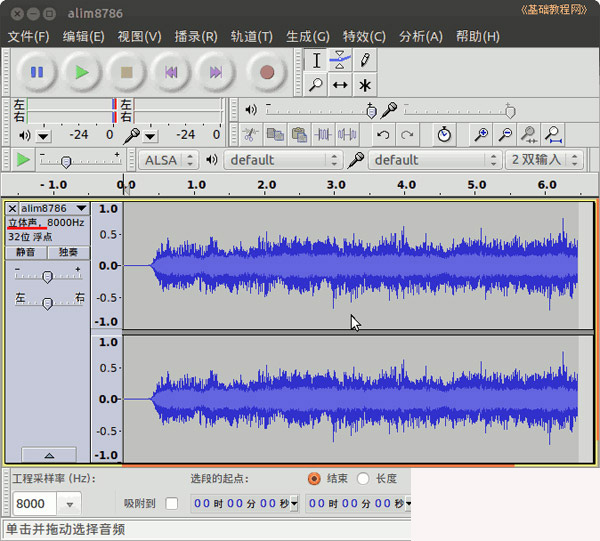Enable the 吸附到 snap checkbox
The image size is (600, 541).
coord(171,503)
